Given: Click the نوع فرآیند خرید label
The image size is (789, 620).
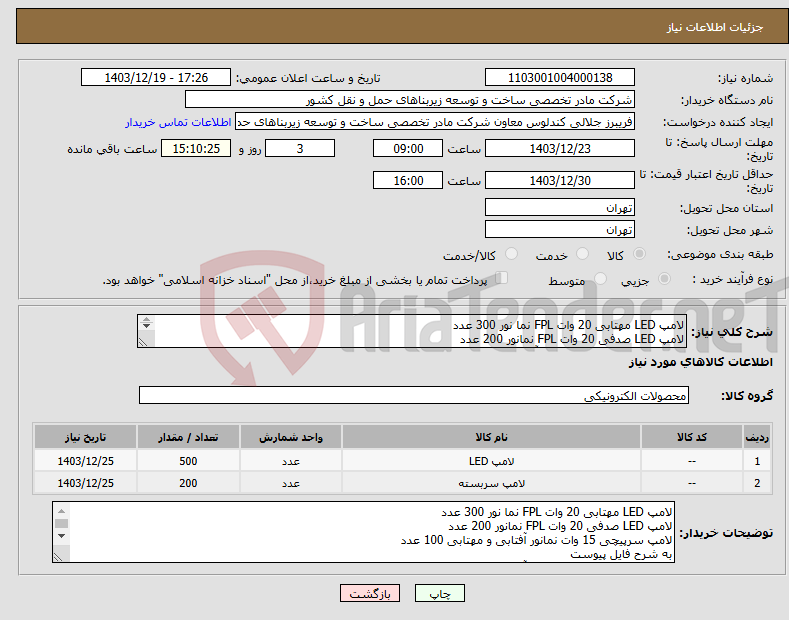Looking at the screenshot, I should tap(732, 279).
